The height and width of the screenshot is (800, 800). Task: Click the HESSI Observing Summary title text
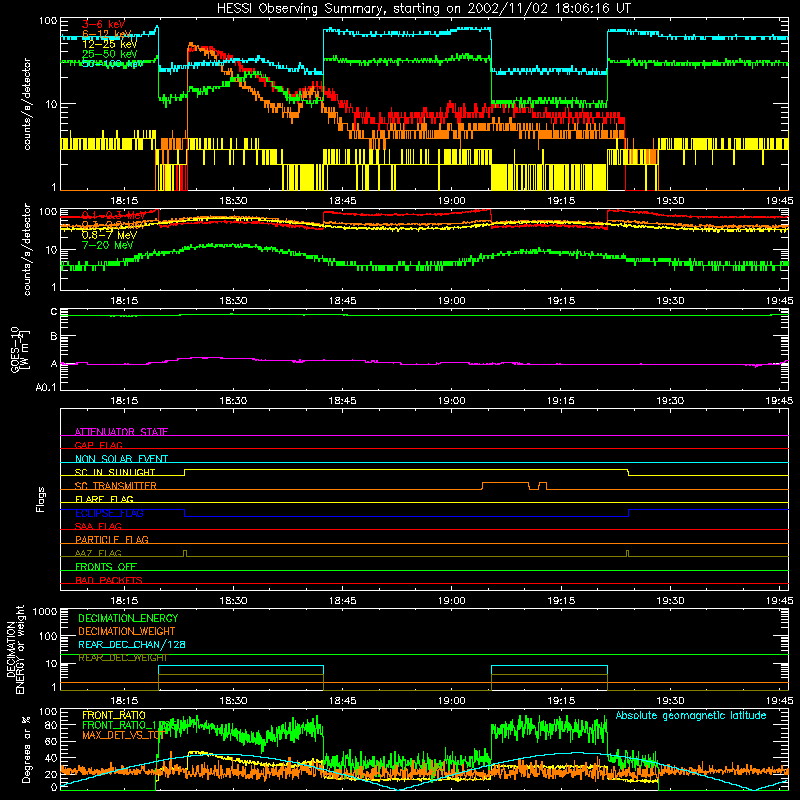[x=423, y=8]
